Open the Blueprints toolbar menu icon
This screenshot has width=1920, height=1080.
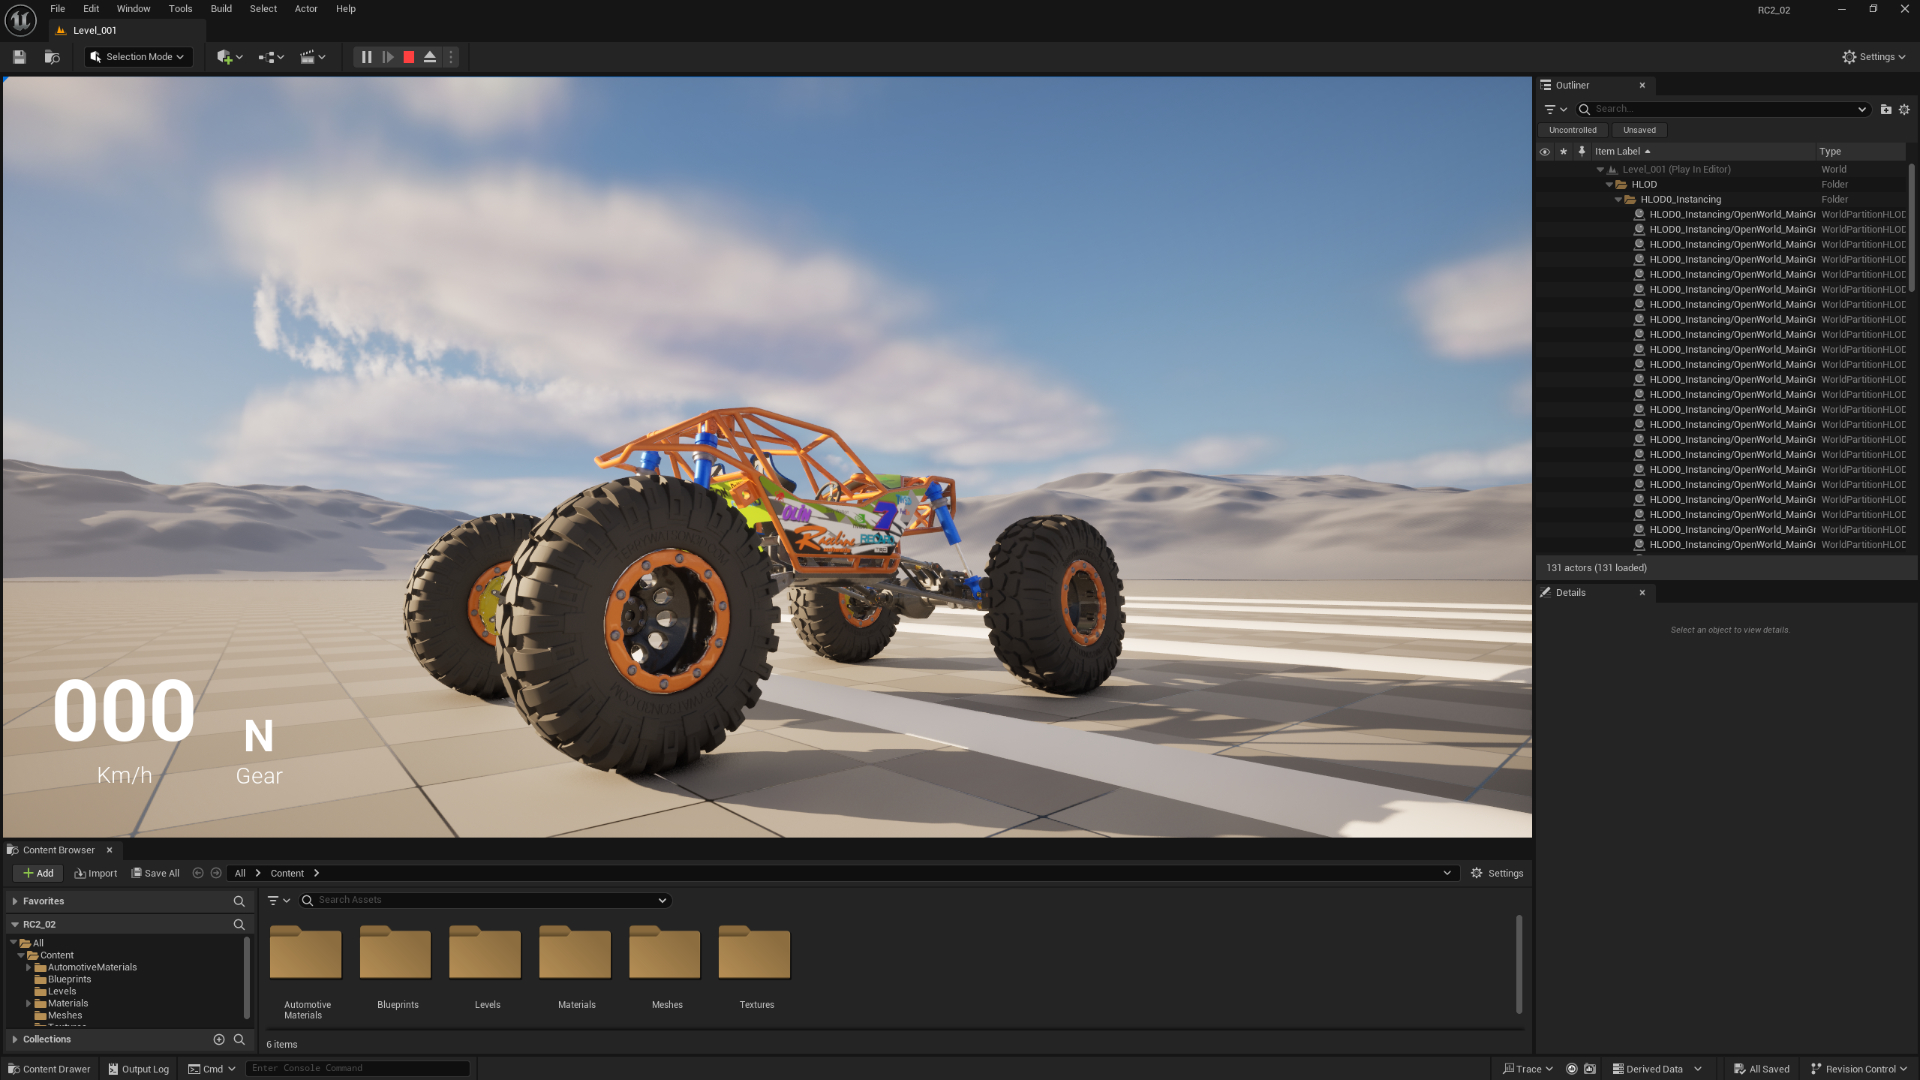click(271, 57)
